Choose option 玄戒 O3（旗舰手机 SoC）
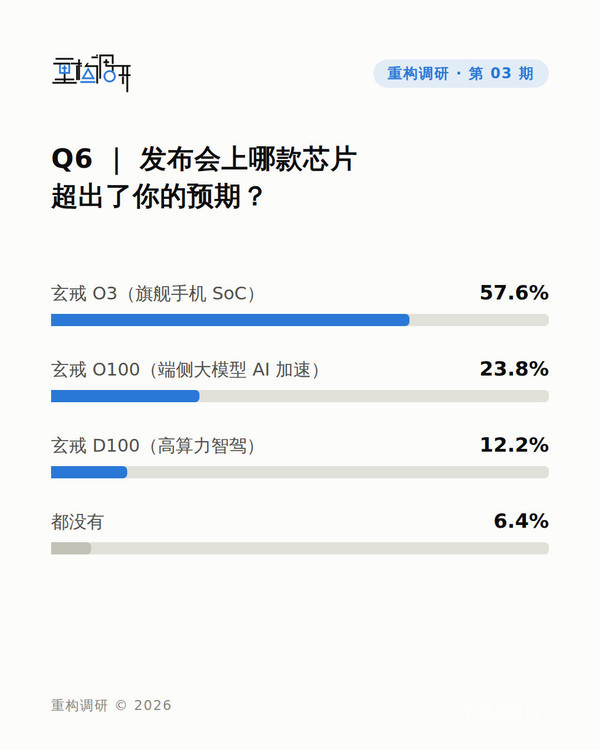 tap(154, 294)
